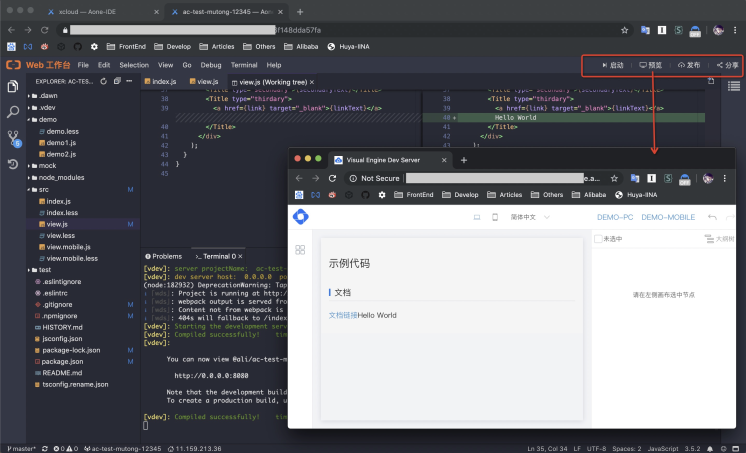Toggle the 未选中 checkbox in Visual Engine
The image size is (746, 453).
point(598,239)
